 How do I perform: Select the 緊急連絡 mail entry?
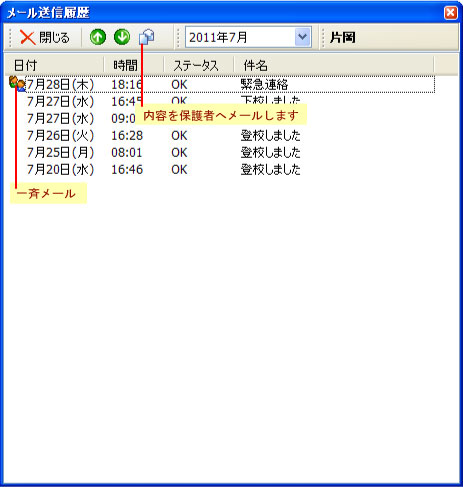(x=230, y=84)
